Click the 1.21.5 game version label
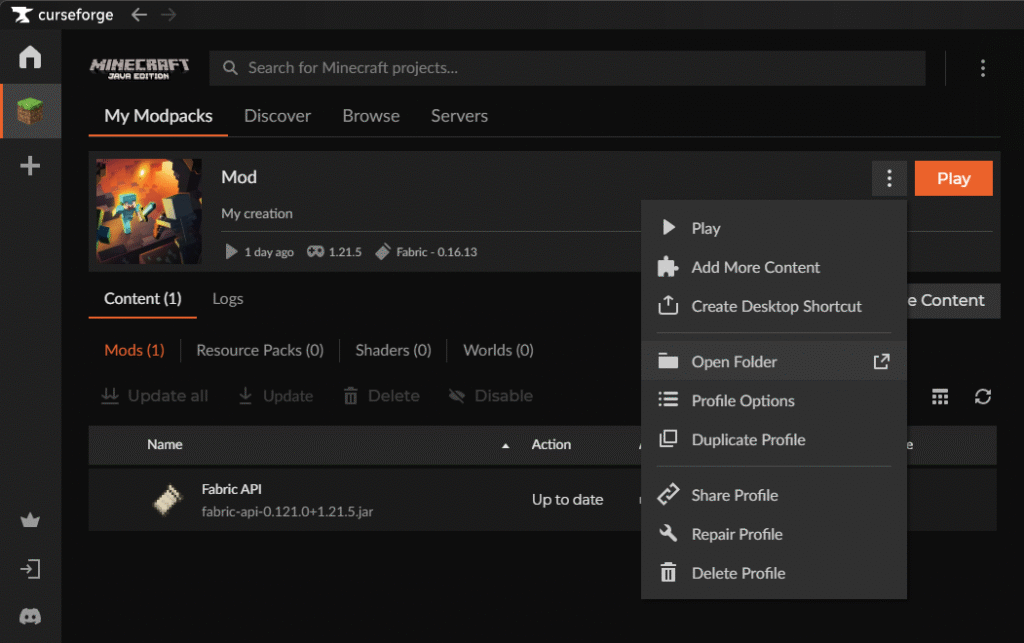This screenshot has width=1024, height=643. point(345,252)
